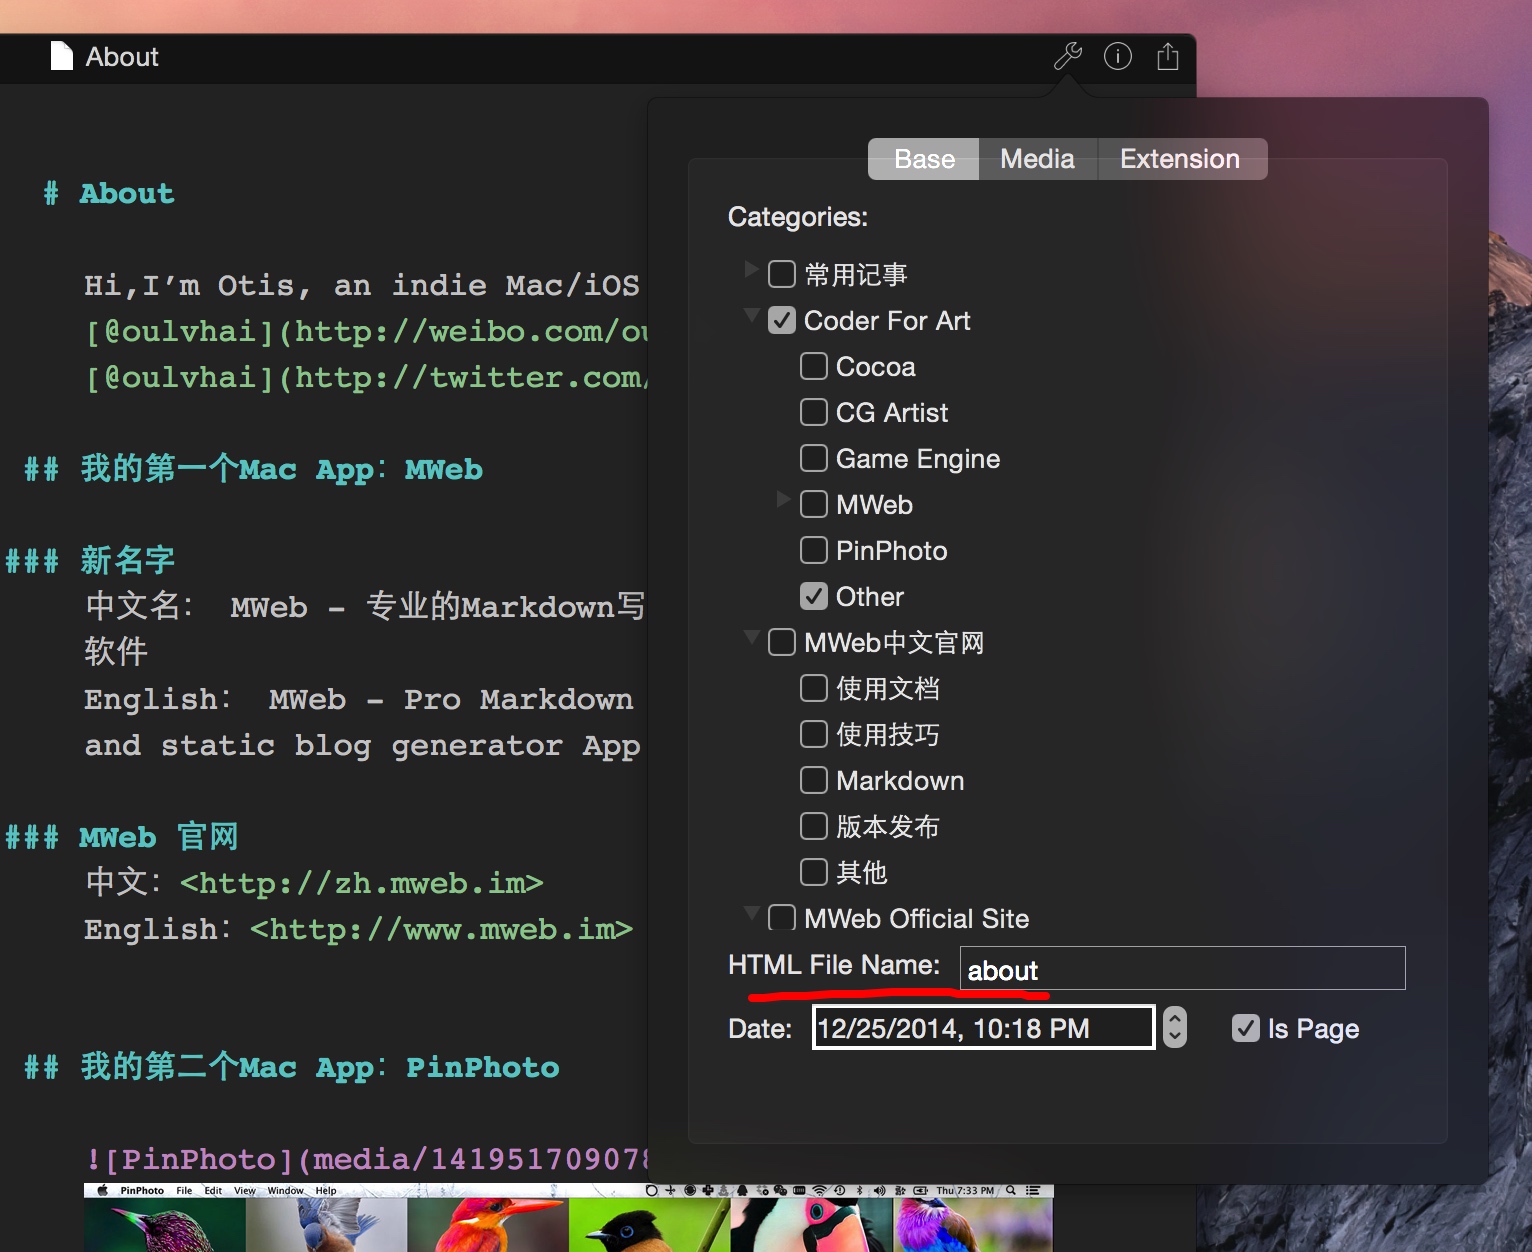Click the About window title text
Viewport: 1532px width, 1252px height.
click(x=122, y=57)
